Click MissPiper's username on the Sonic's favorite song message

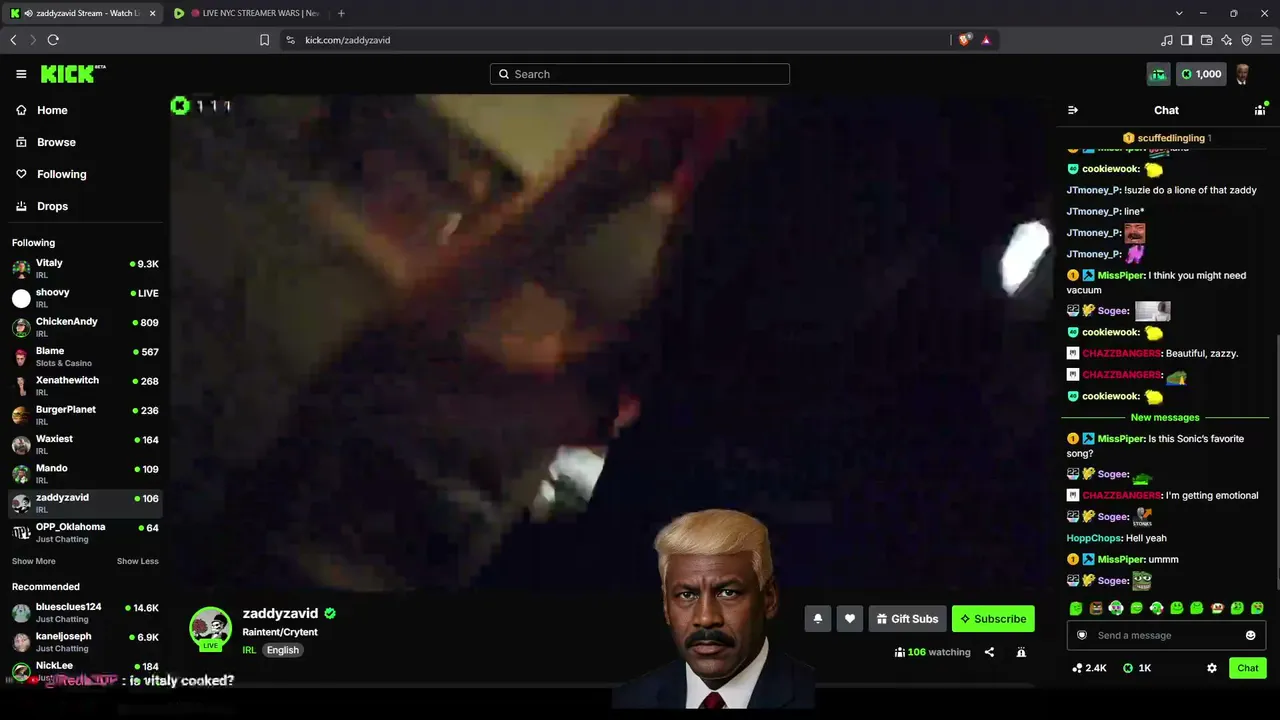click(x=1121, y=439)
